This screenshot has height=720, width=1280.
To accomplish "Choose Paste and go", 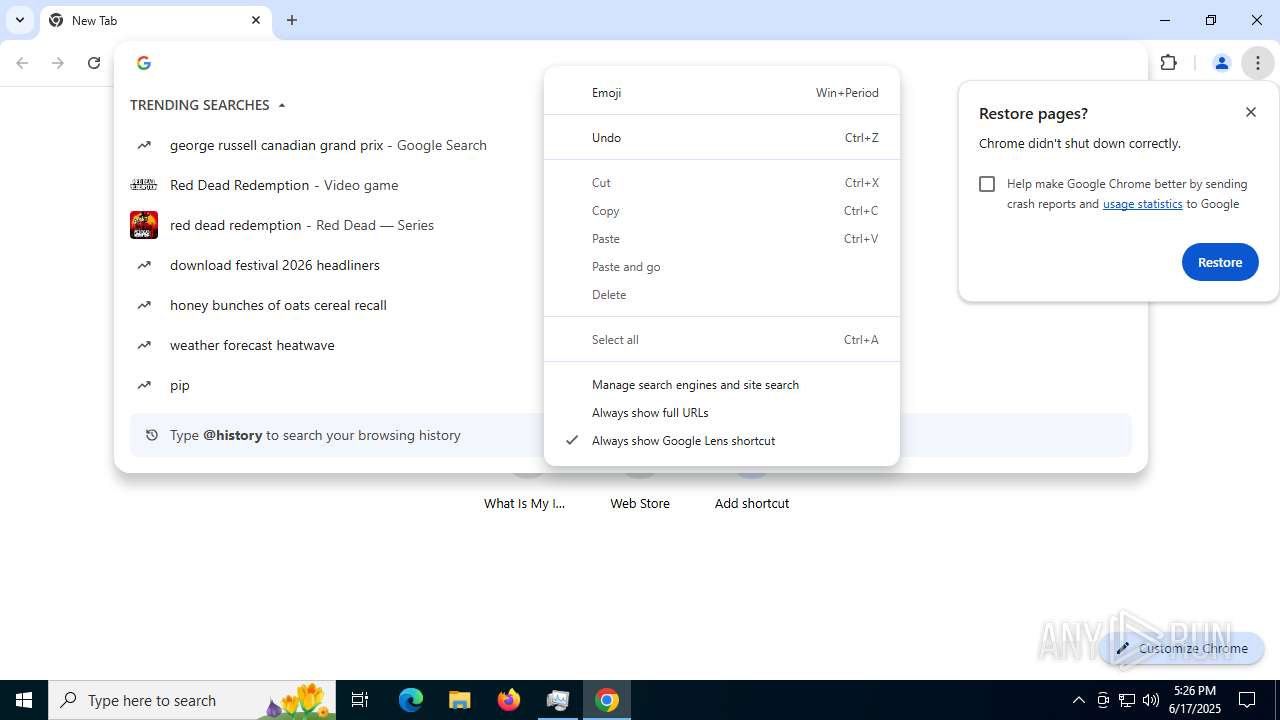I will pos(722,267).
